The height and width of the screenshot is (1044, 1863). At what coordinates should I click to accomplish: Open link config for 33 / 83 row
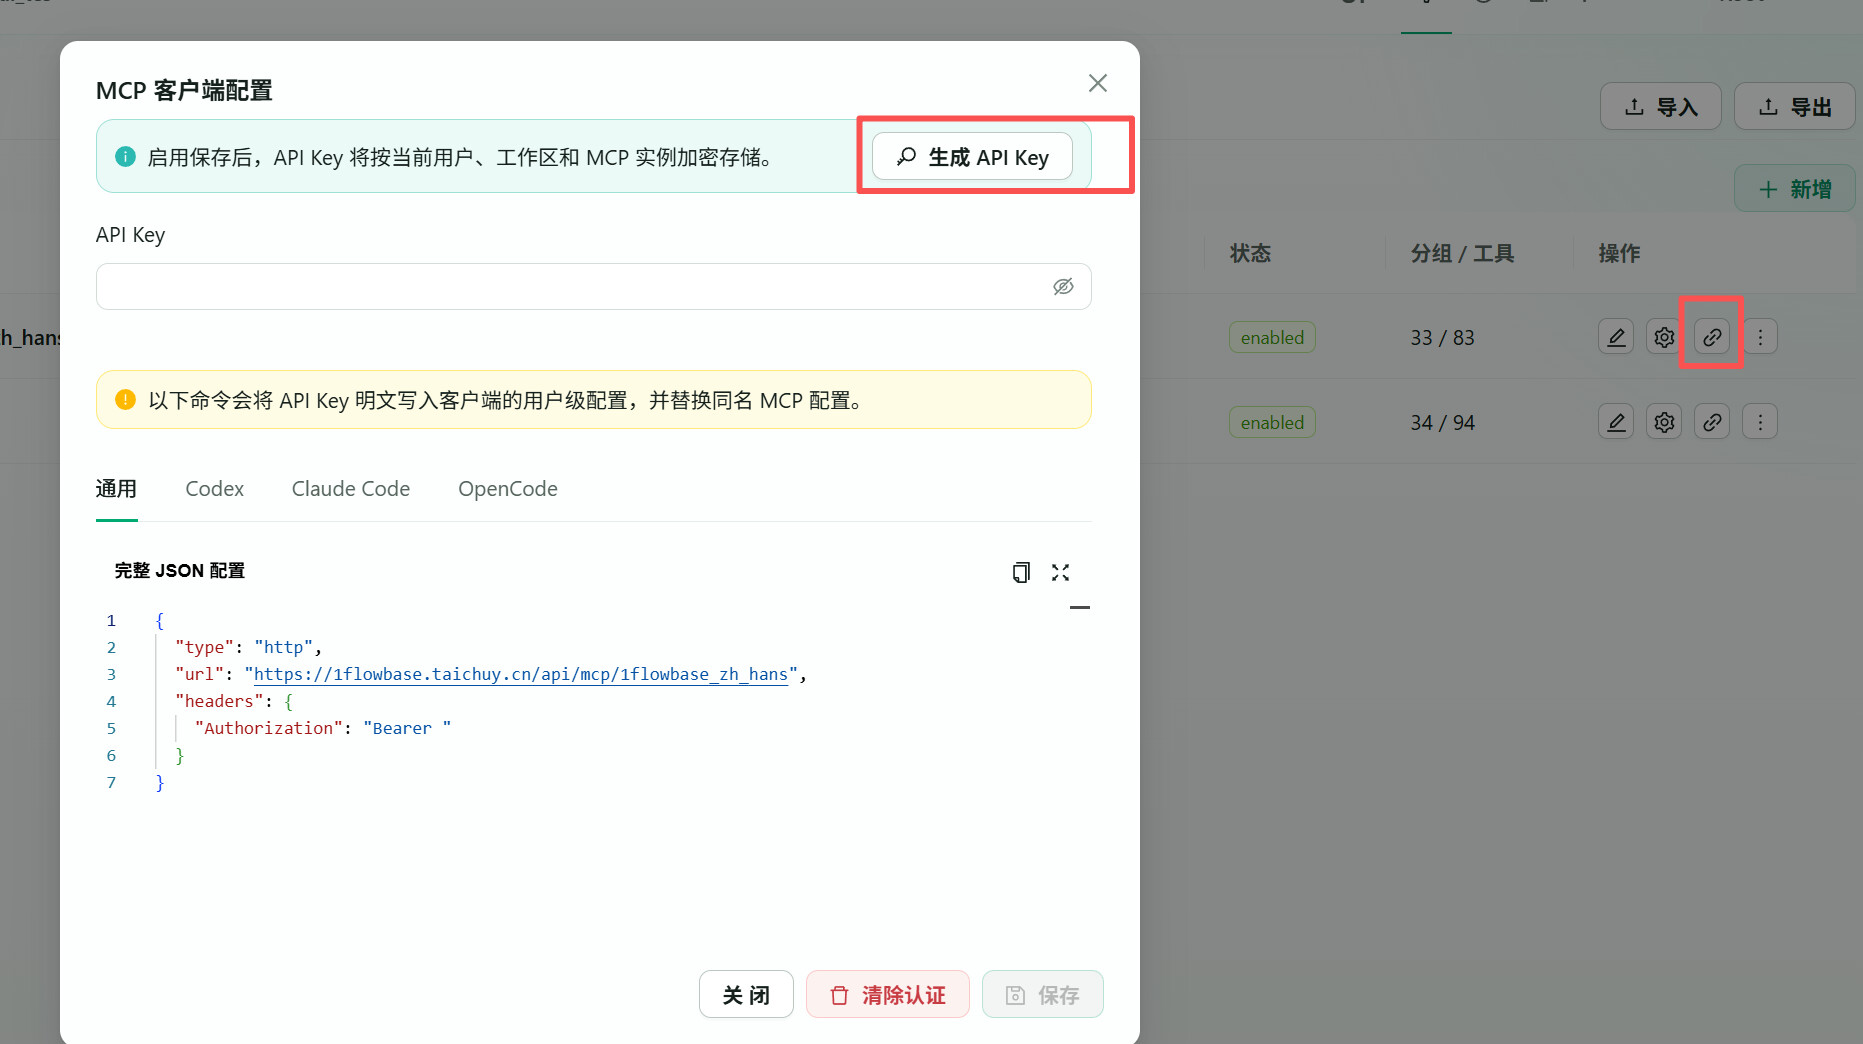point(1712,337)
